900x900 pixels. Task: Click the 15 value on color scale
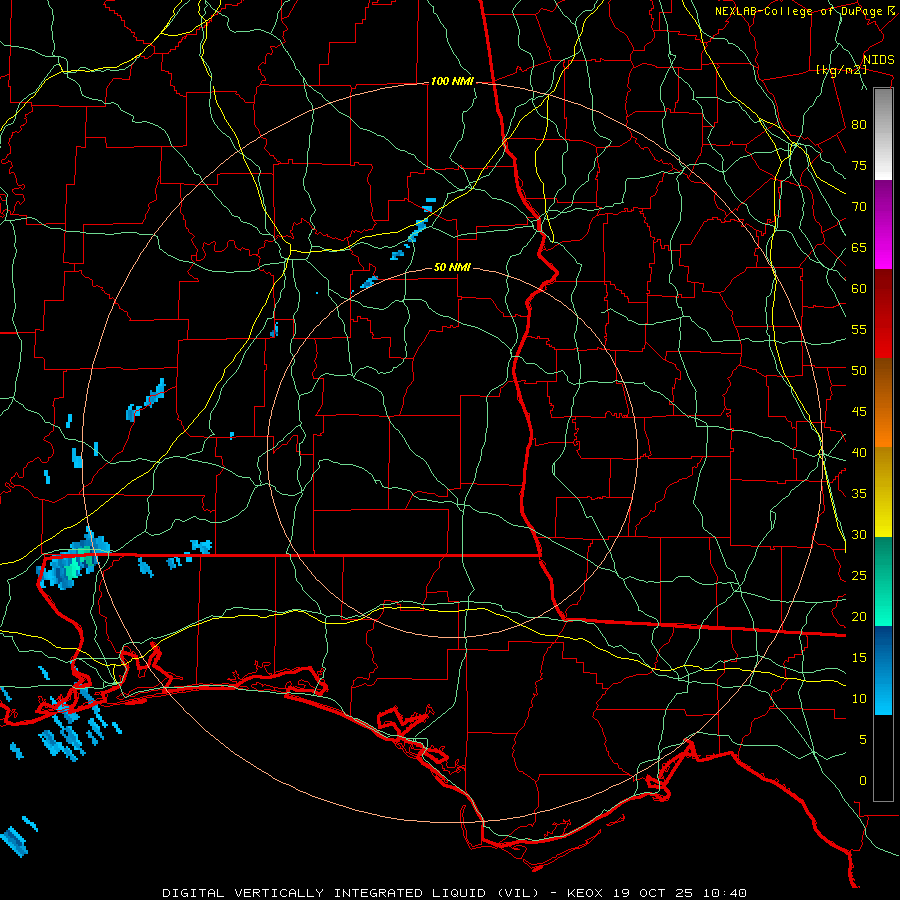[x=859, y=657]
